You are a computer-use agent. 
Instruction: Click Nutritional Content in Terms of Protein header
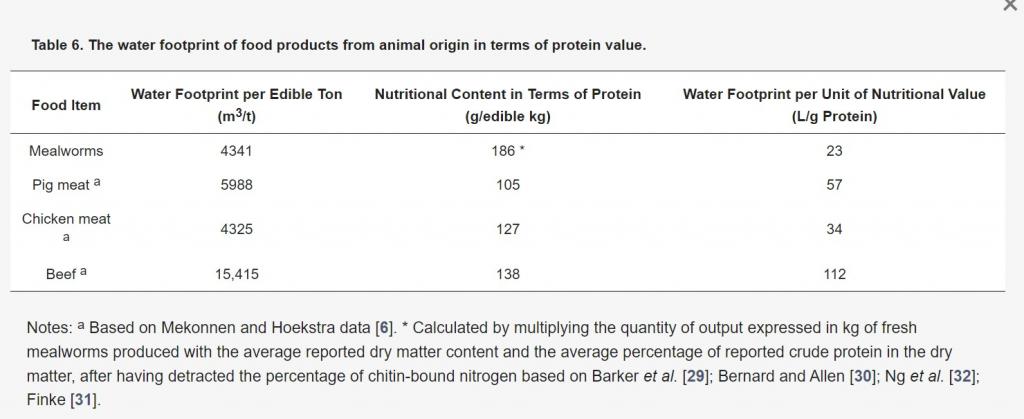click(507, 105)
